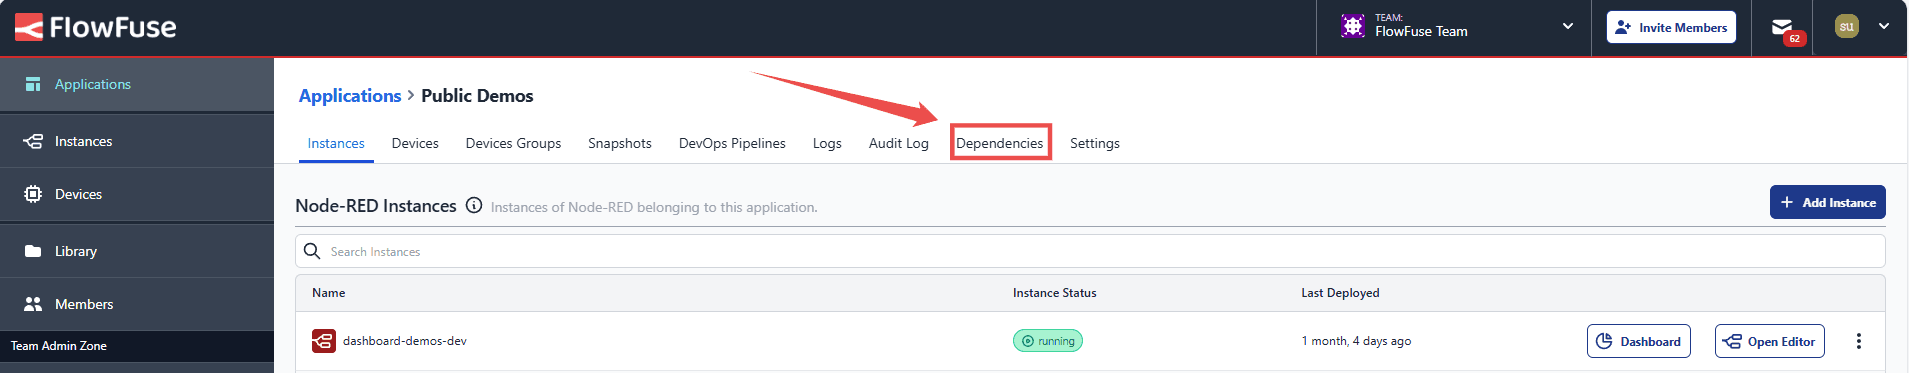1909x373 pixels.
Task: Open the application Settings tab
Action: click(1095, 143)
